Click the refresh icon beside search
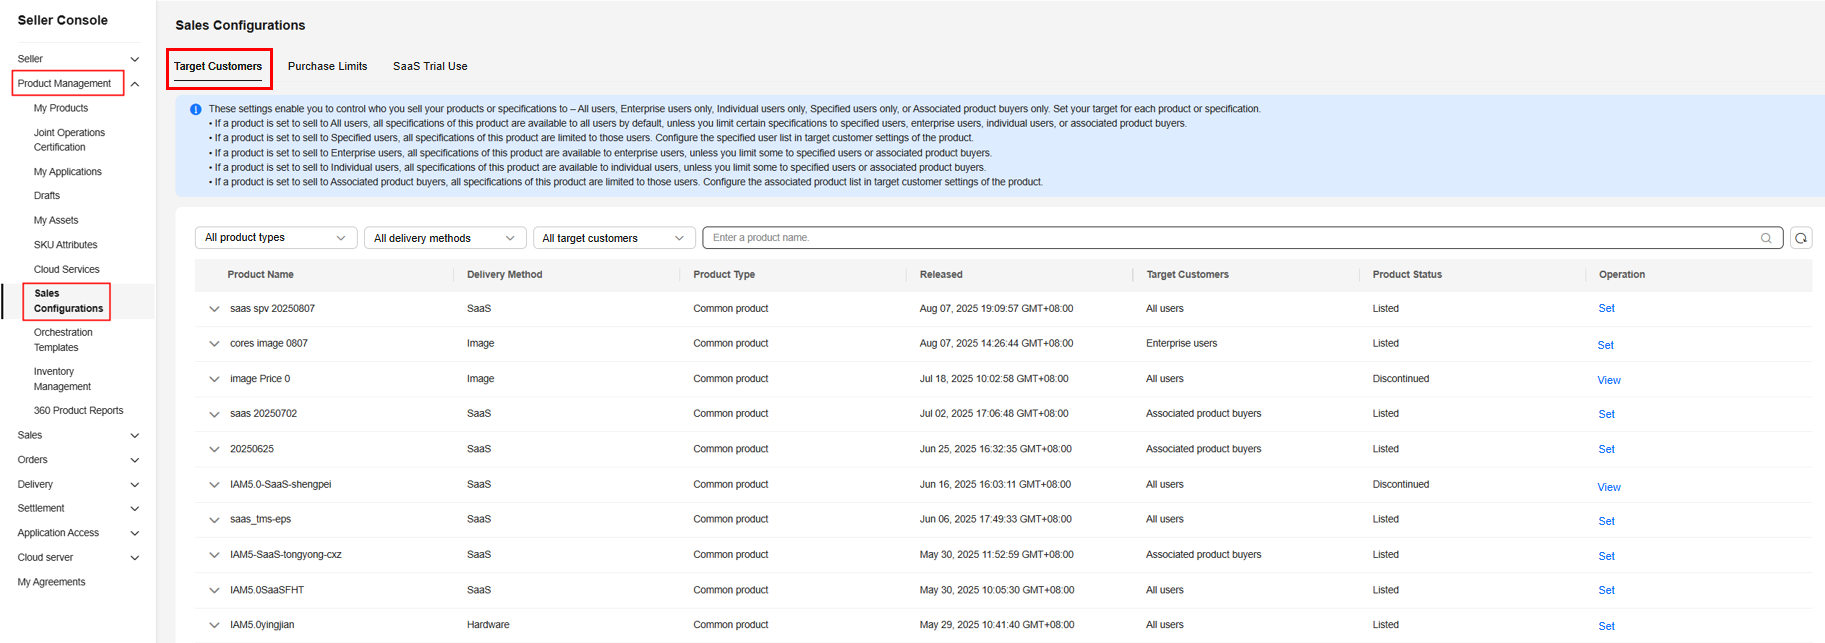 [x=1801, y=238]
